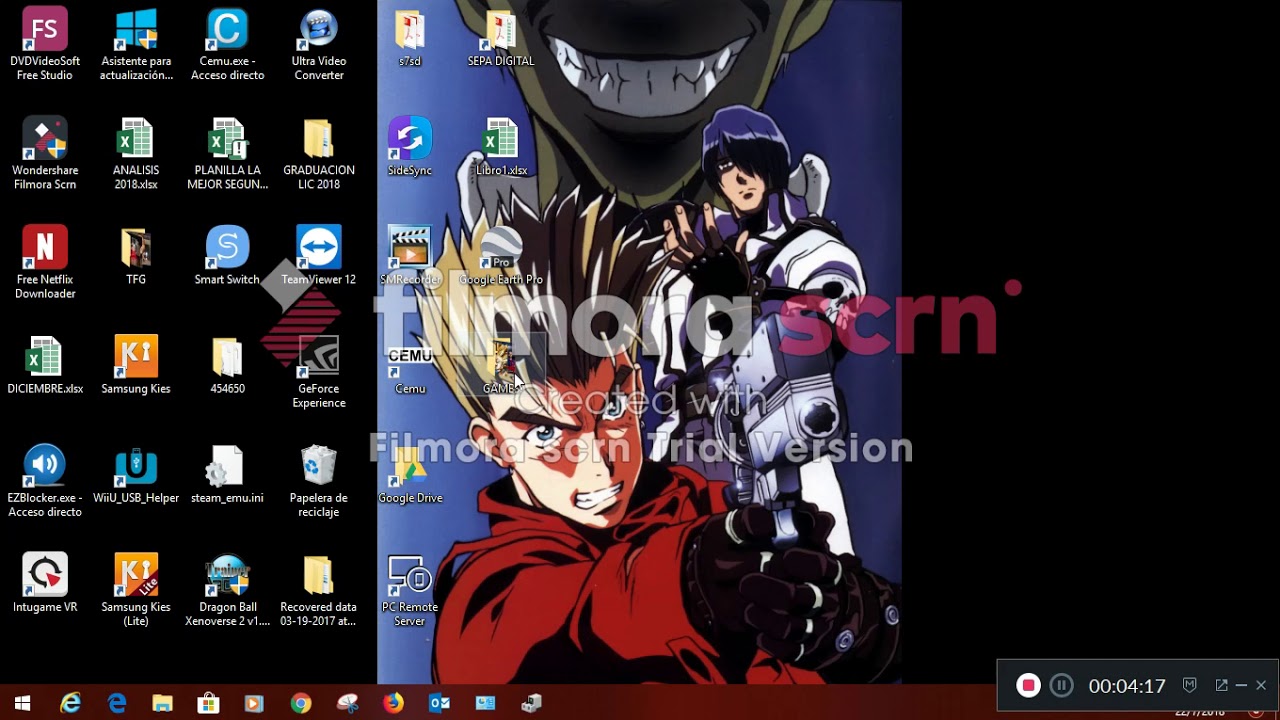The image size is (1280, 720).
Task: Open Libro1.xlsx file
Action: (x=501, y=147)
